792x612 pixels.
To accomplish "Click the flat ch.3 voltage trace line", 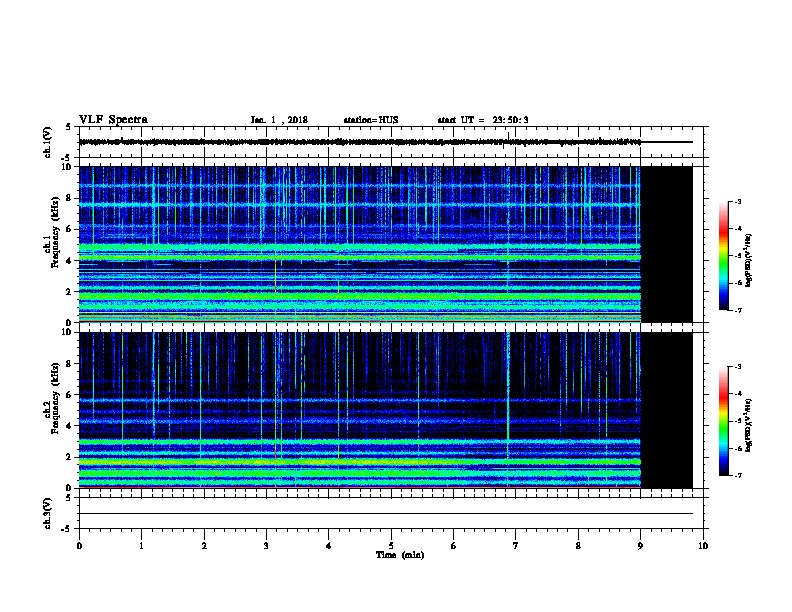I will tap(386, 514).
